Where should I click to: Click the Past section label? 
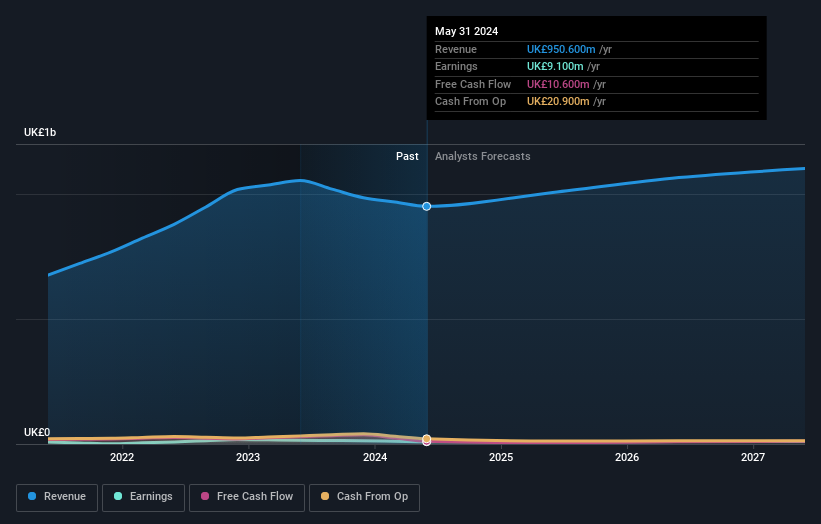(407, 157)
